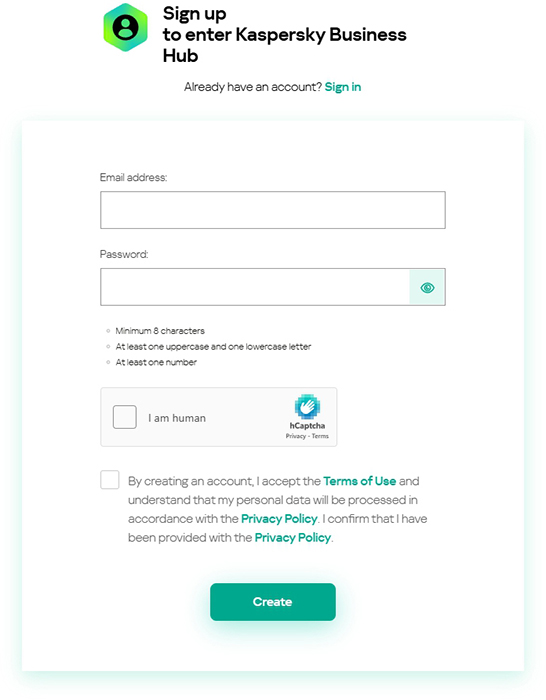The image size is (546, 700).
Task: Click the "Email address:" label
Action: [133, 177]
